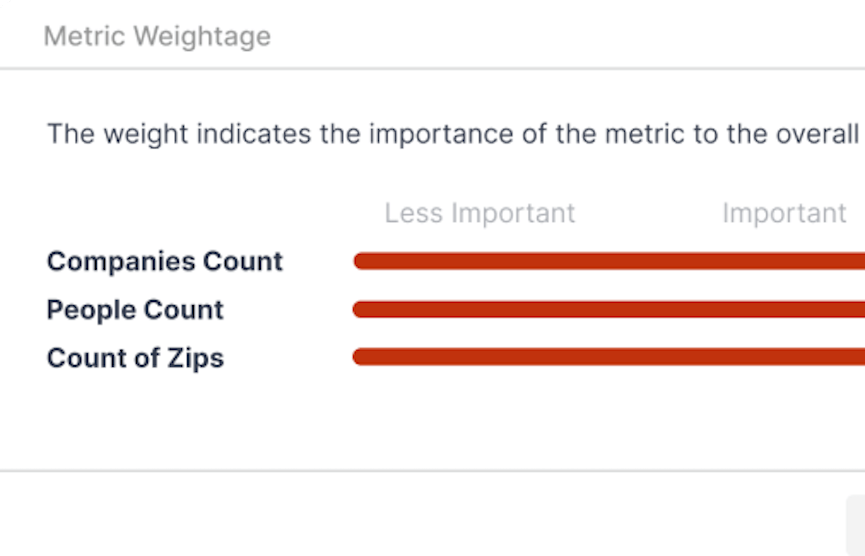Click the Count of Zips weight slider
Screen dimensions: 865x556
click(x=609, y=357)
